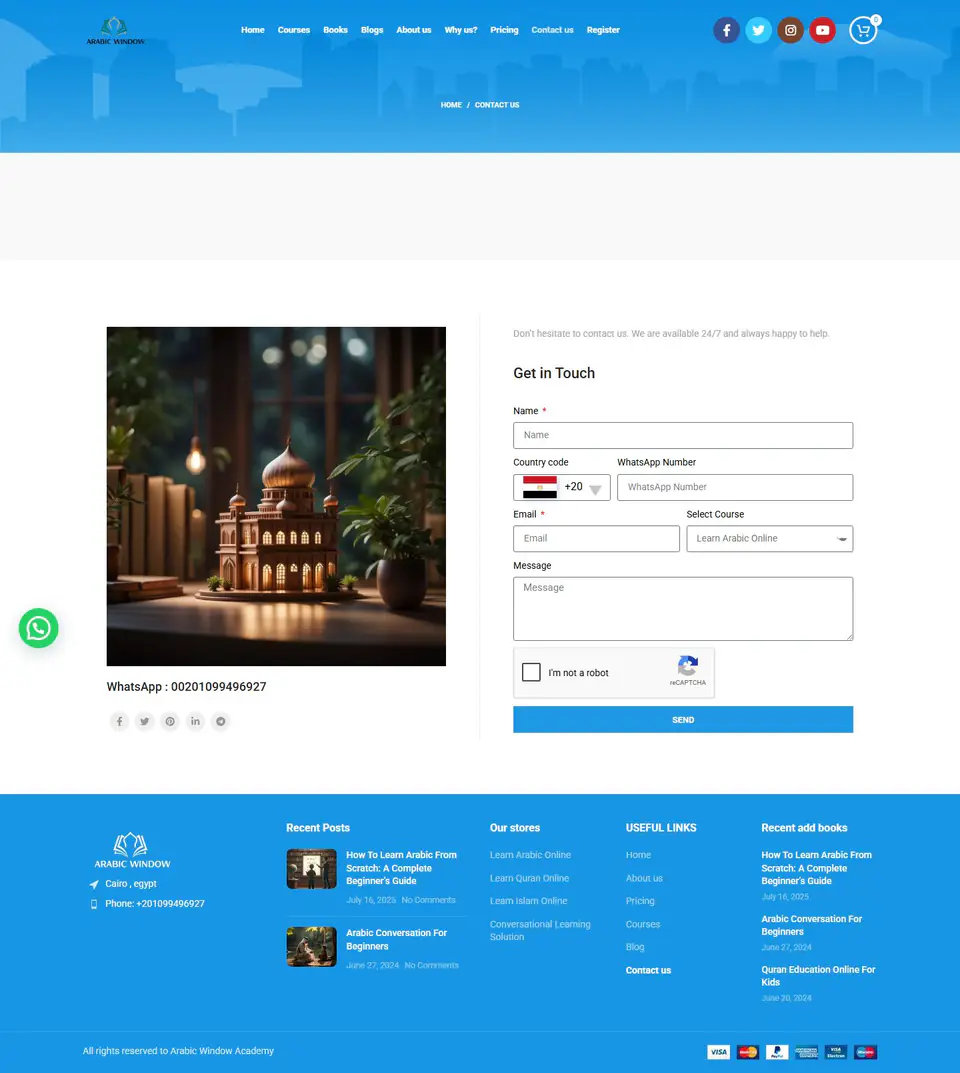Open Books in the top menu
The width and height of the screenshot is (960, 1073).
[335, 30]
